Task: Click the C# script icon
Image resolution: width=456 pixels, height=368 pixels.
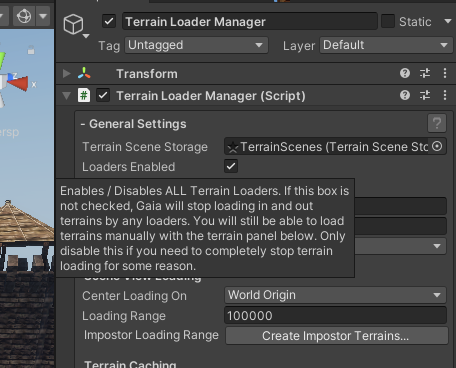Action: click(x=84, y=95)
